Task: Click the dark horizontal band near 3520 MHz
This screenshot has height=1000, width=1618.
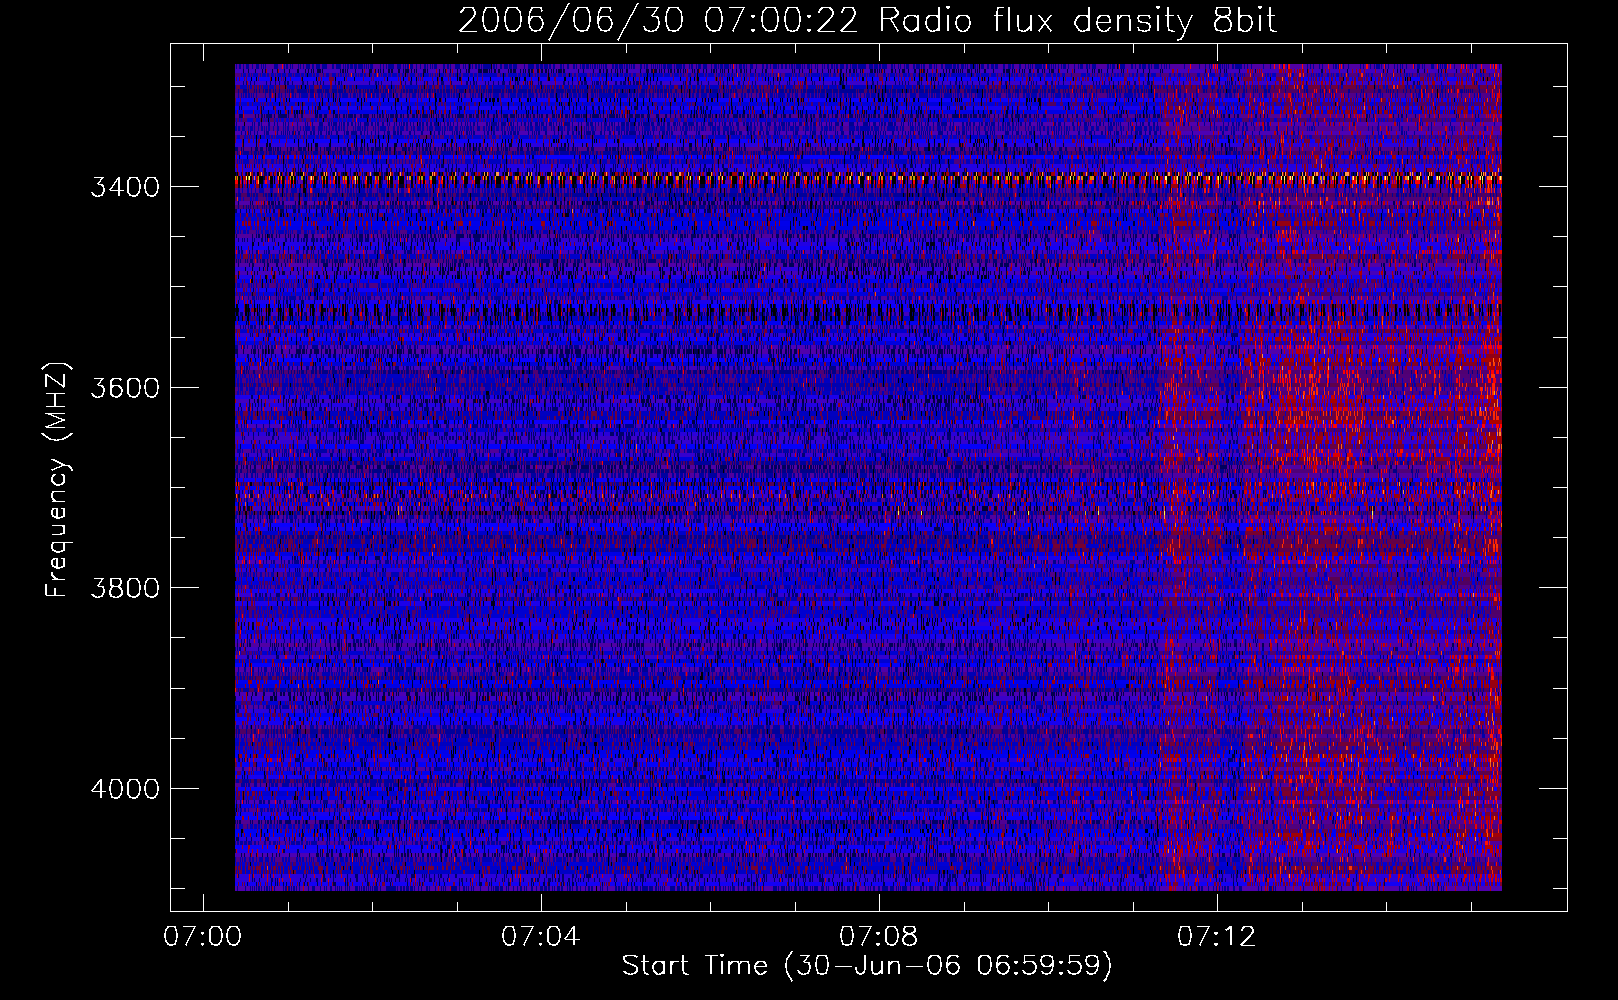Action: pyautogui.click(x=868, y=312)
